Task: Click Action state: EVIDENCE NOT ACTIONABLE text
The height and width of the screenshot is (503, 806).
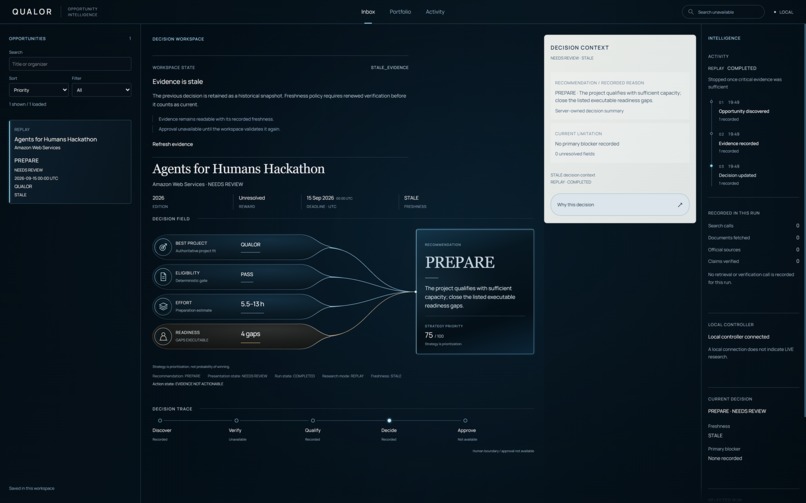Action: coord(188,384)
